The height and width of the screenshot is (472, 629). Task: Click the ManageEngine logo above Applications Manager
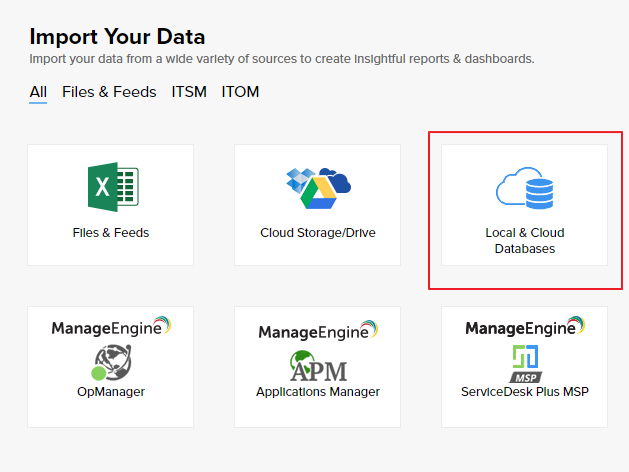pyautogui.click(x=318, y=331)
